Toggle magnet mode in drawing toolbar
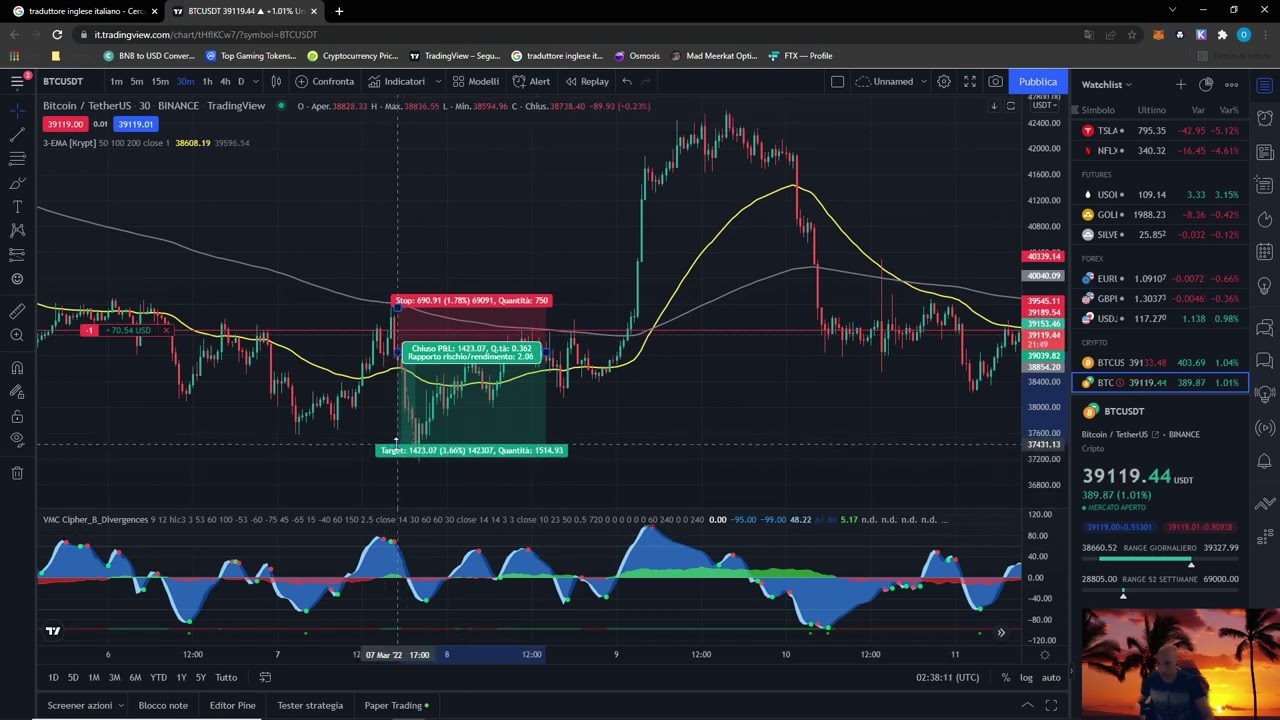Screen dimensions: 1280x720 (17, 367)
